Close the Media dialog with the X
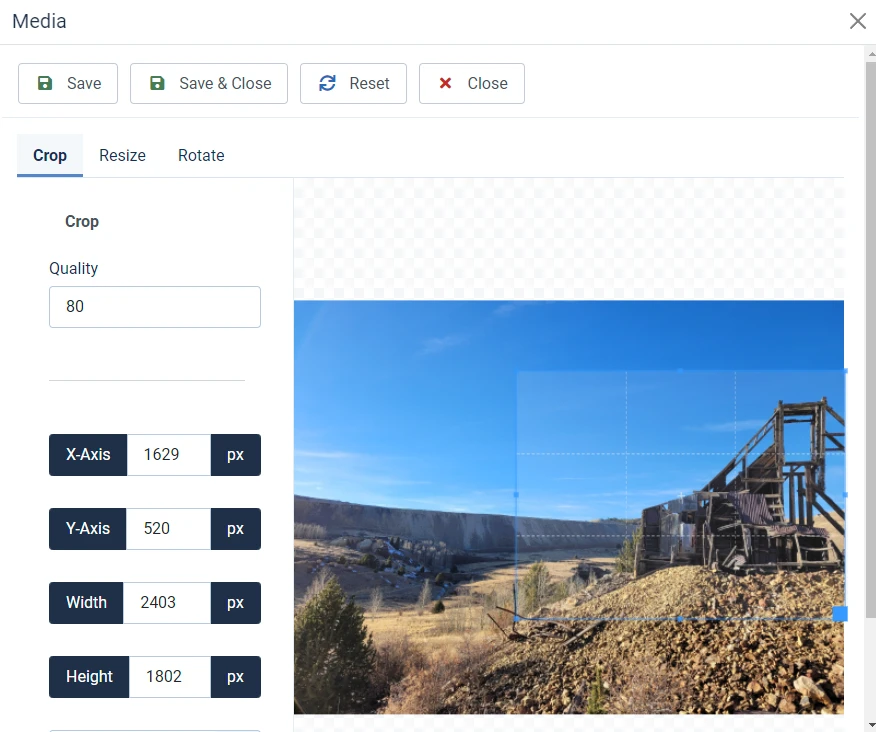The width and height of the screenshot is (876, 732). point(858,21)
